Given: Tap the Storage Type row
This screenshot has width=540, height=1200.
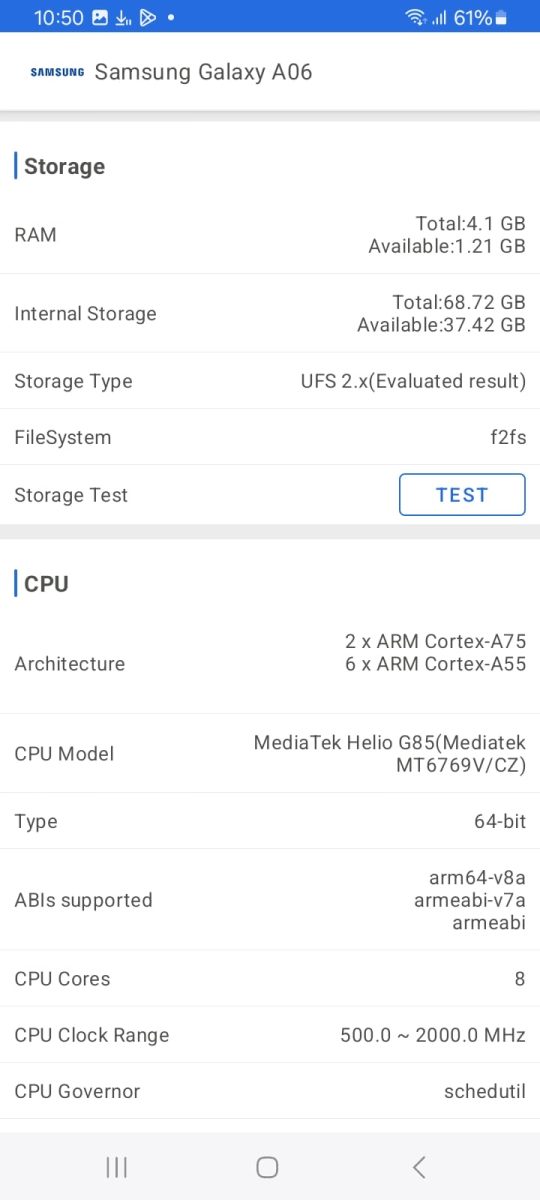Looking at the screenshot, I should (270, 381).
